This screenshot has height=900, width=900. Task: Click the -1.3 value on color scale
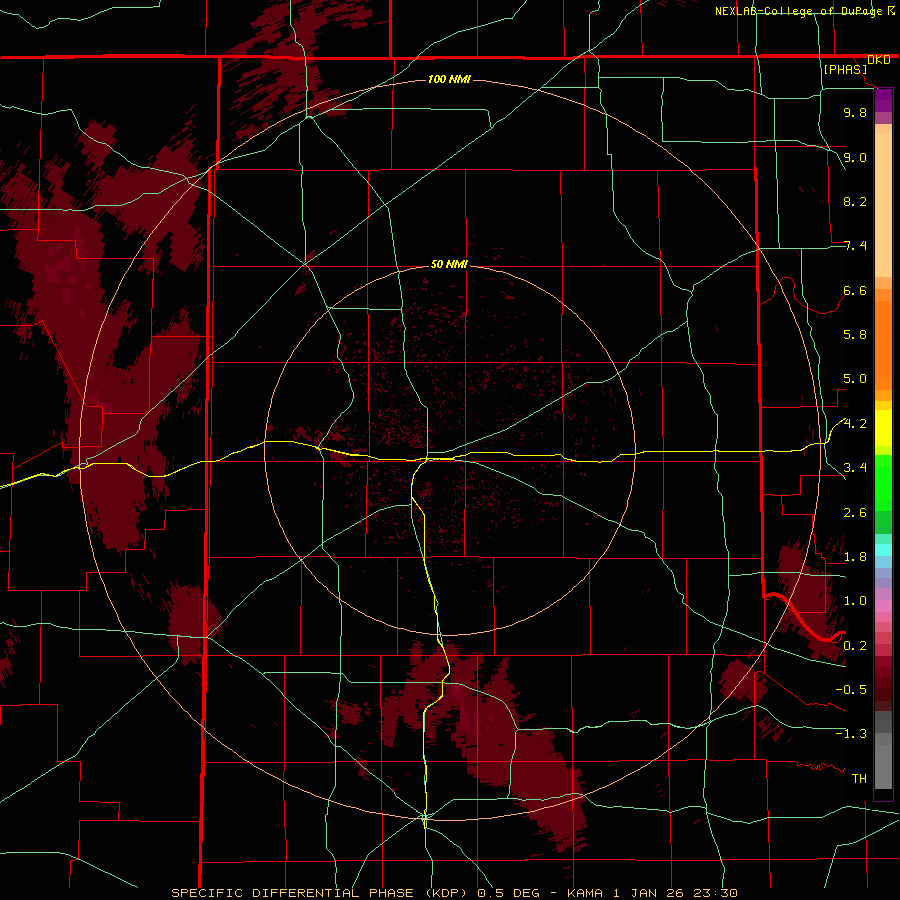click(x=851, y=734)
